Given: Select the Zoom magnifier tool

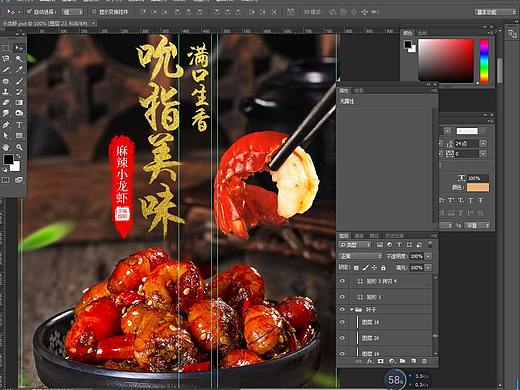Looking at the screenshot, I should click(x=19, y=147).
